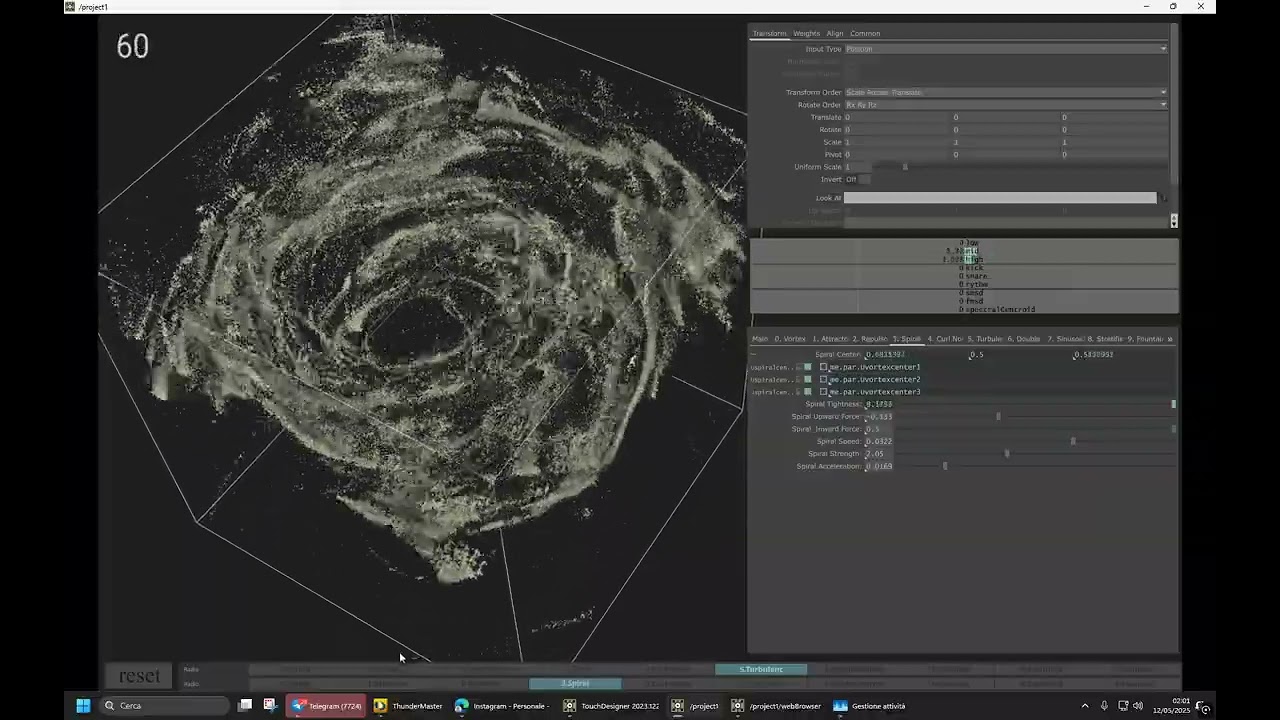The image size is (1280, 720).
Task: Switch to /project1/webBrowser taskbar window
Action: (x=776, y=706)
